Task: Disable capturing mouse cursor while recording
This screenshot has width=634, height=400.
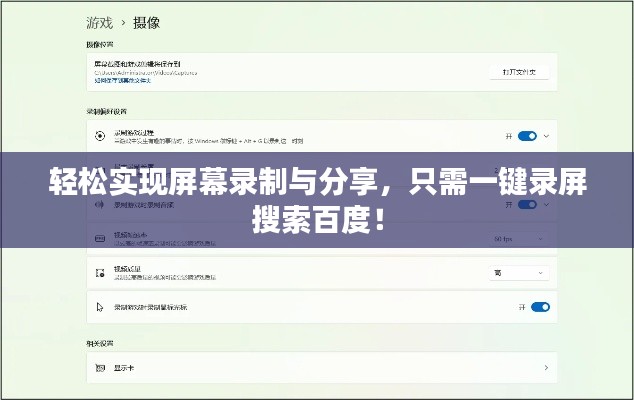Action: [x=539, y=307]
